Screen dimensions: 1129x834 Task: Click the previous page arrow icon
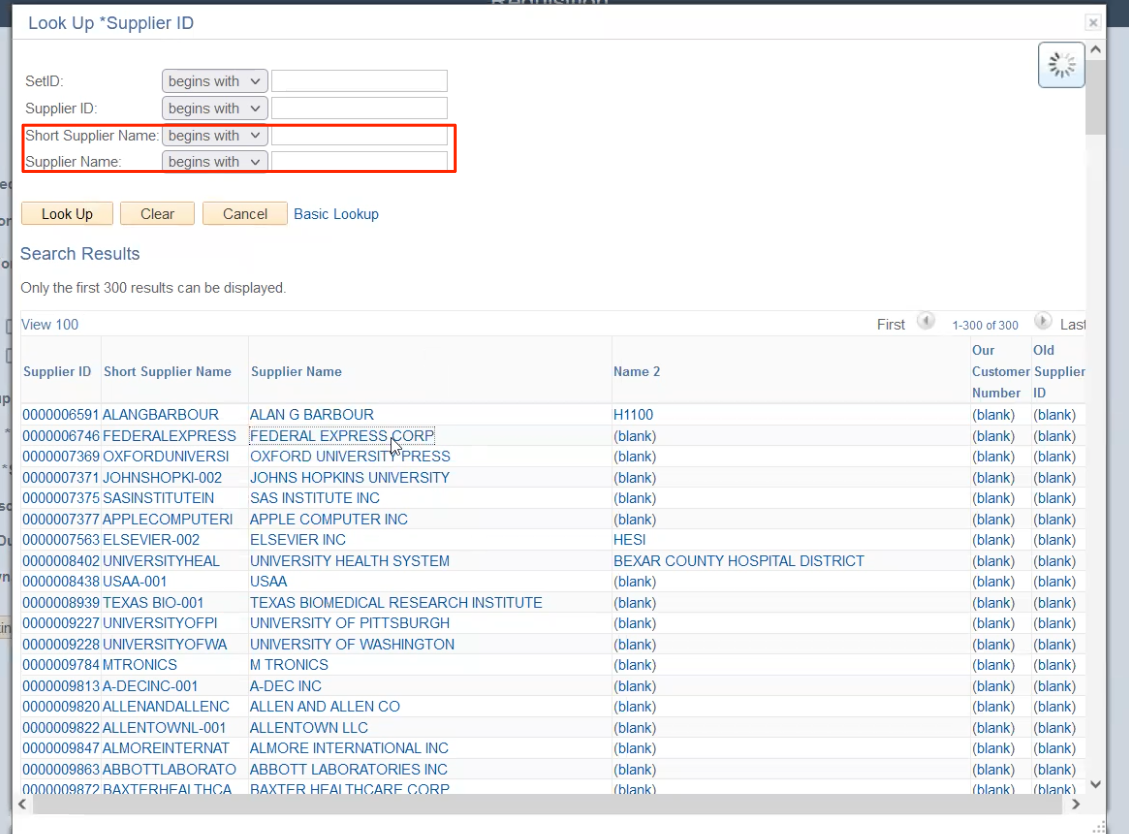[x=926, y=320]
